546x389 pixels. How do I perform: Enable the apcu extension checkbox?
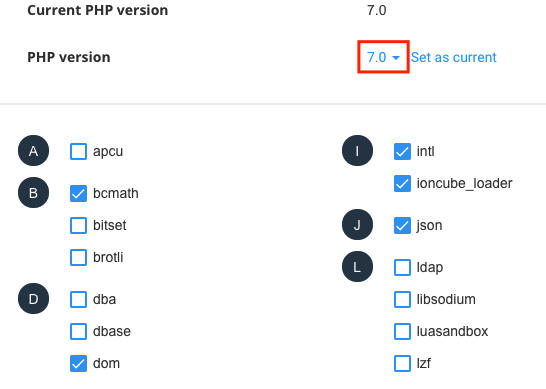pyautogui.click(x=78, y=151)
